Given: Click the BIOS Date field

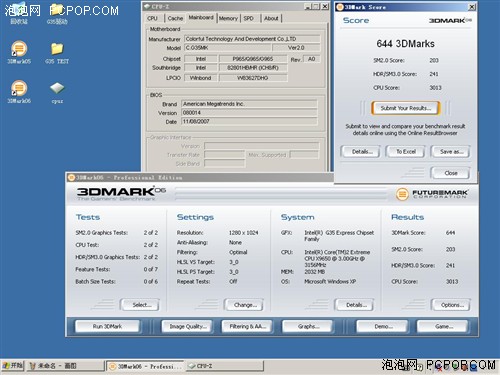Looking at the screenshot, I should 249,121.
